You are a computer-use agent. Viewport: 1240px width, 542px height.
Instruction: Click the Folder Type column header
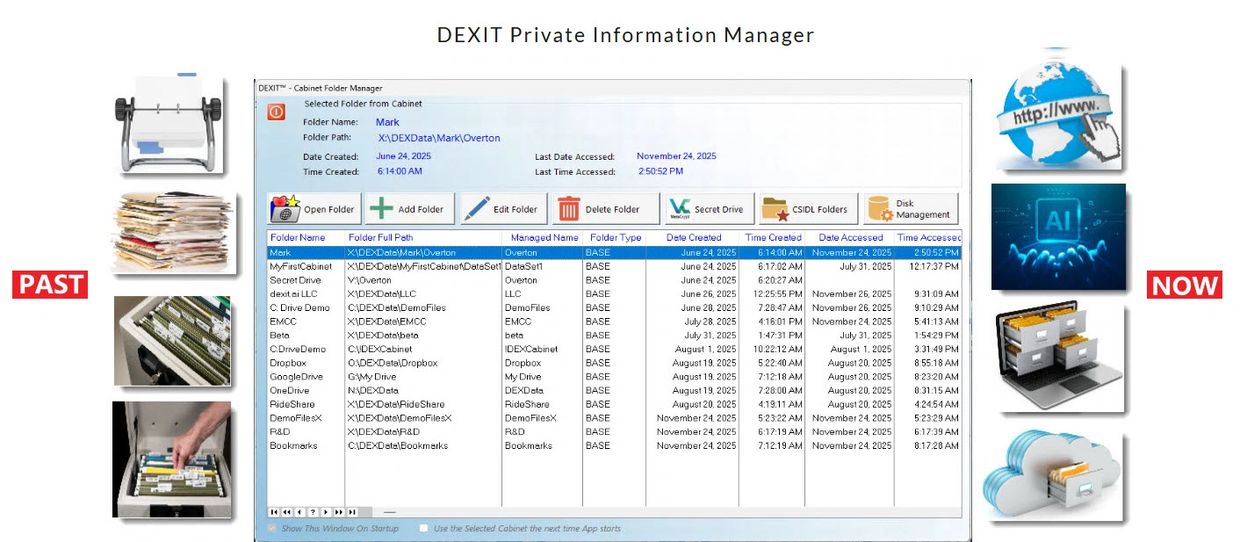click(615, 238)
